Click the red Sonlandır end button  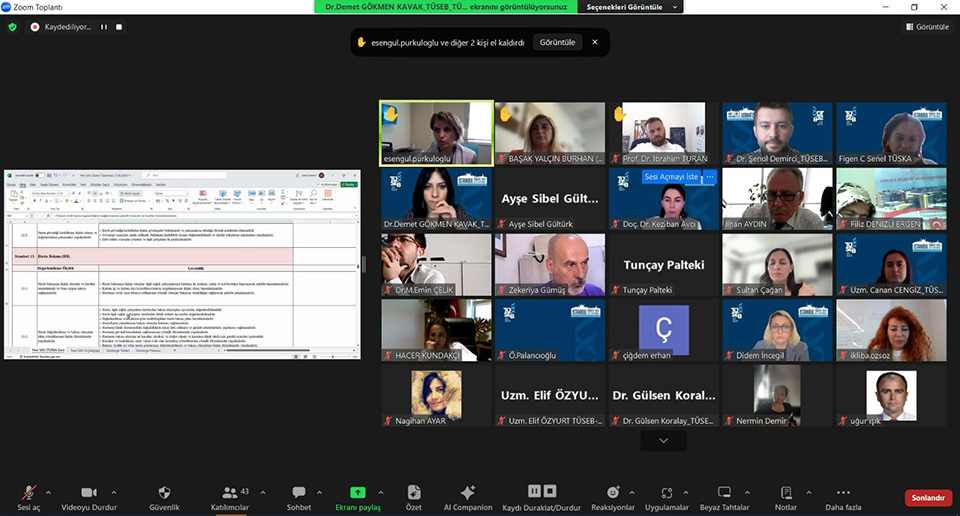pos(928,497)
